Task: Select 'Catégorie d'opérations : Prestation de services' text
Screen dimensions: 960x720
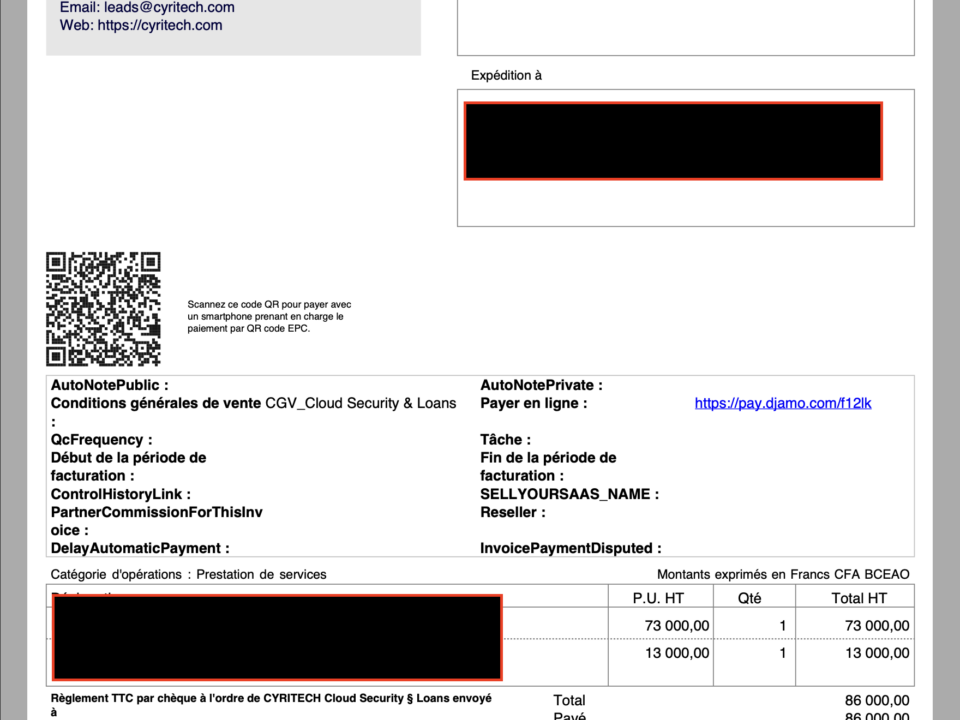Action: tap(189, 574)
